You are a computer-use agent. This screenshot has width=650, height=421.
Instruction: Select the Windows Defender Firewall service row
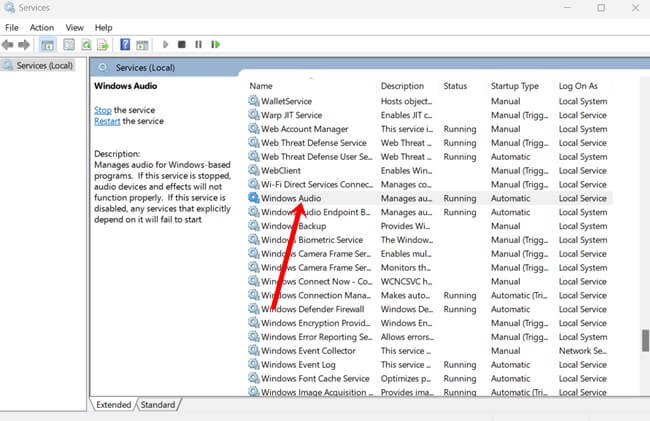[x=311, y=310]
